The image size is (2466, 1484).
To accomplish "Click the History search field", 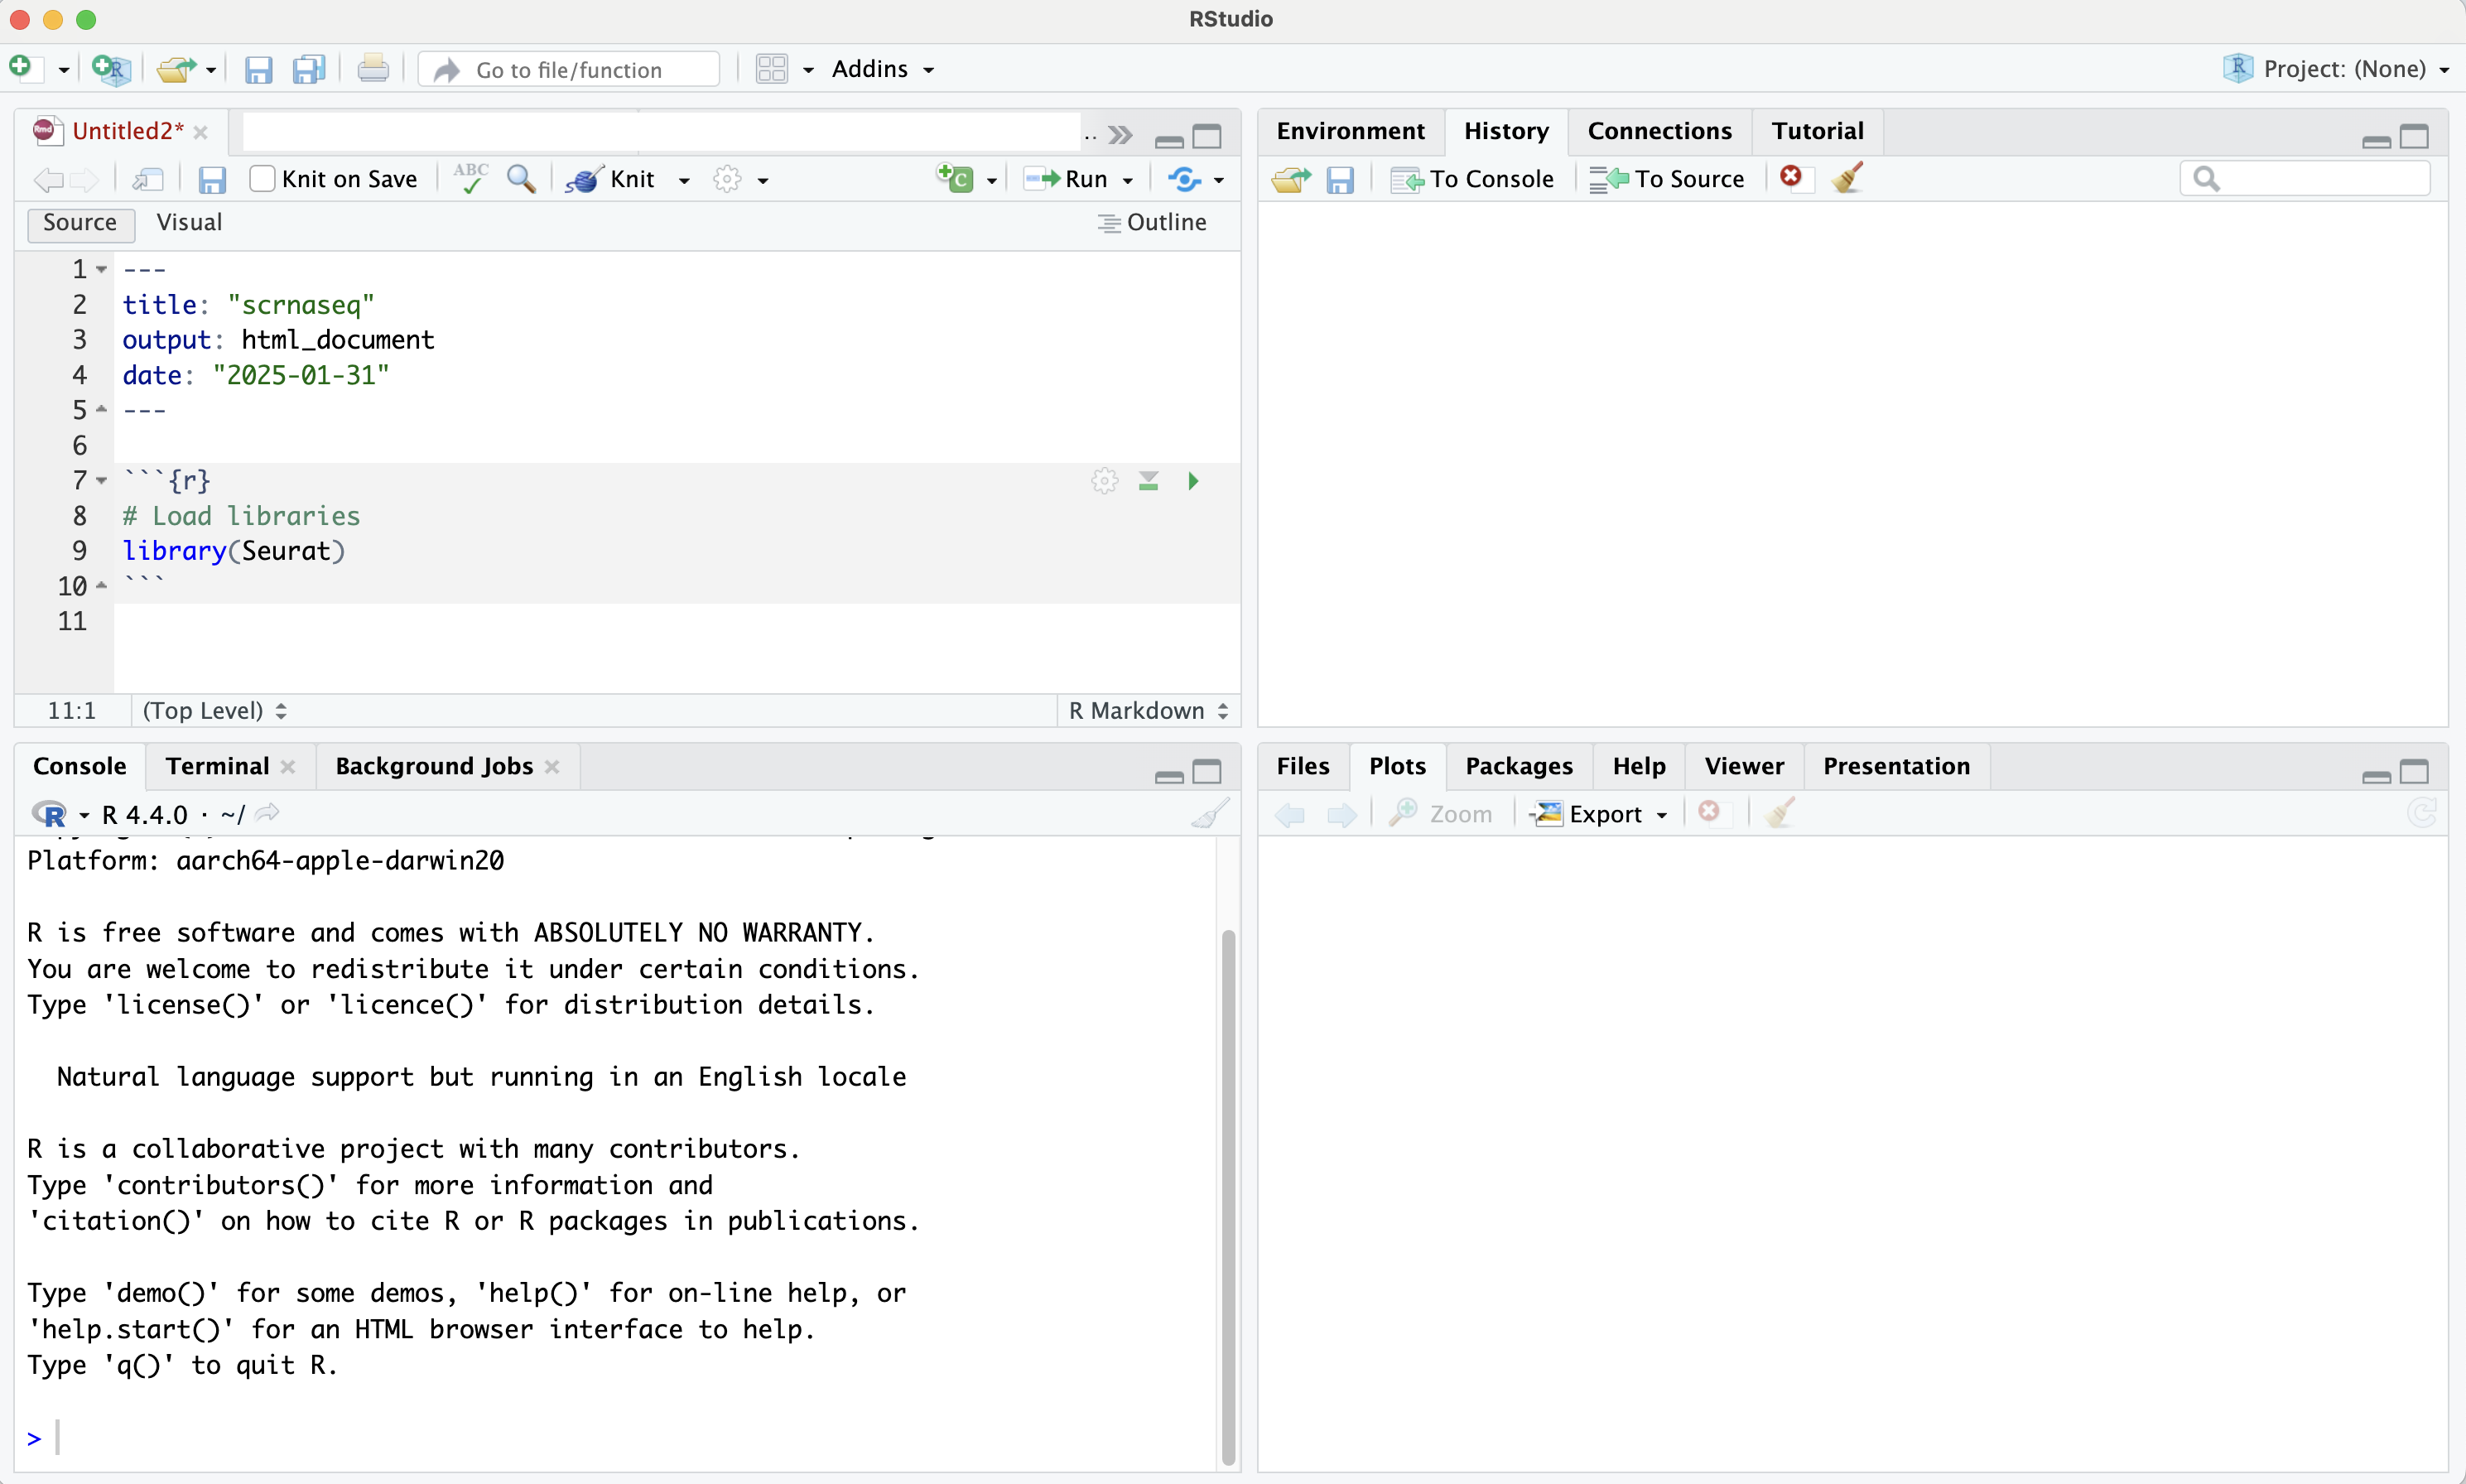I will click(x=2306, y=179).
